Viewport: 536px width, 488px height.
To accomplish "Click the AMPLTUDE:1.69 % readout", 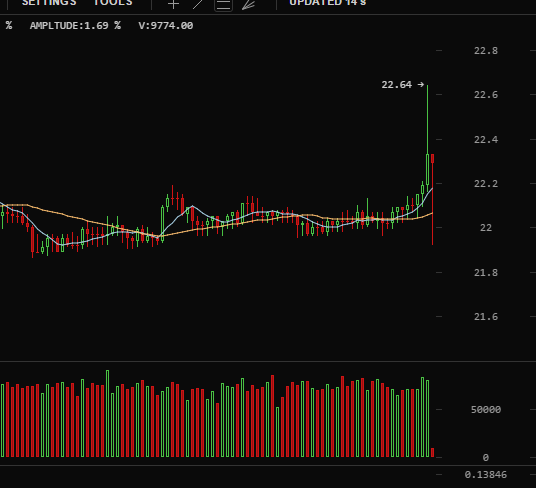I will click(75, 26).
